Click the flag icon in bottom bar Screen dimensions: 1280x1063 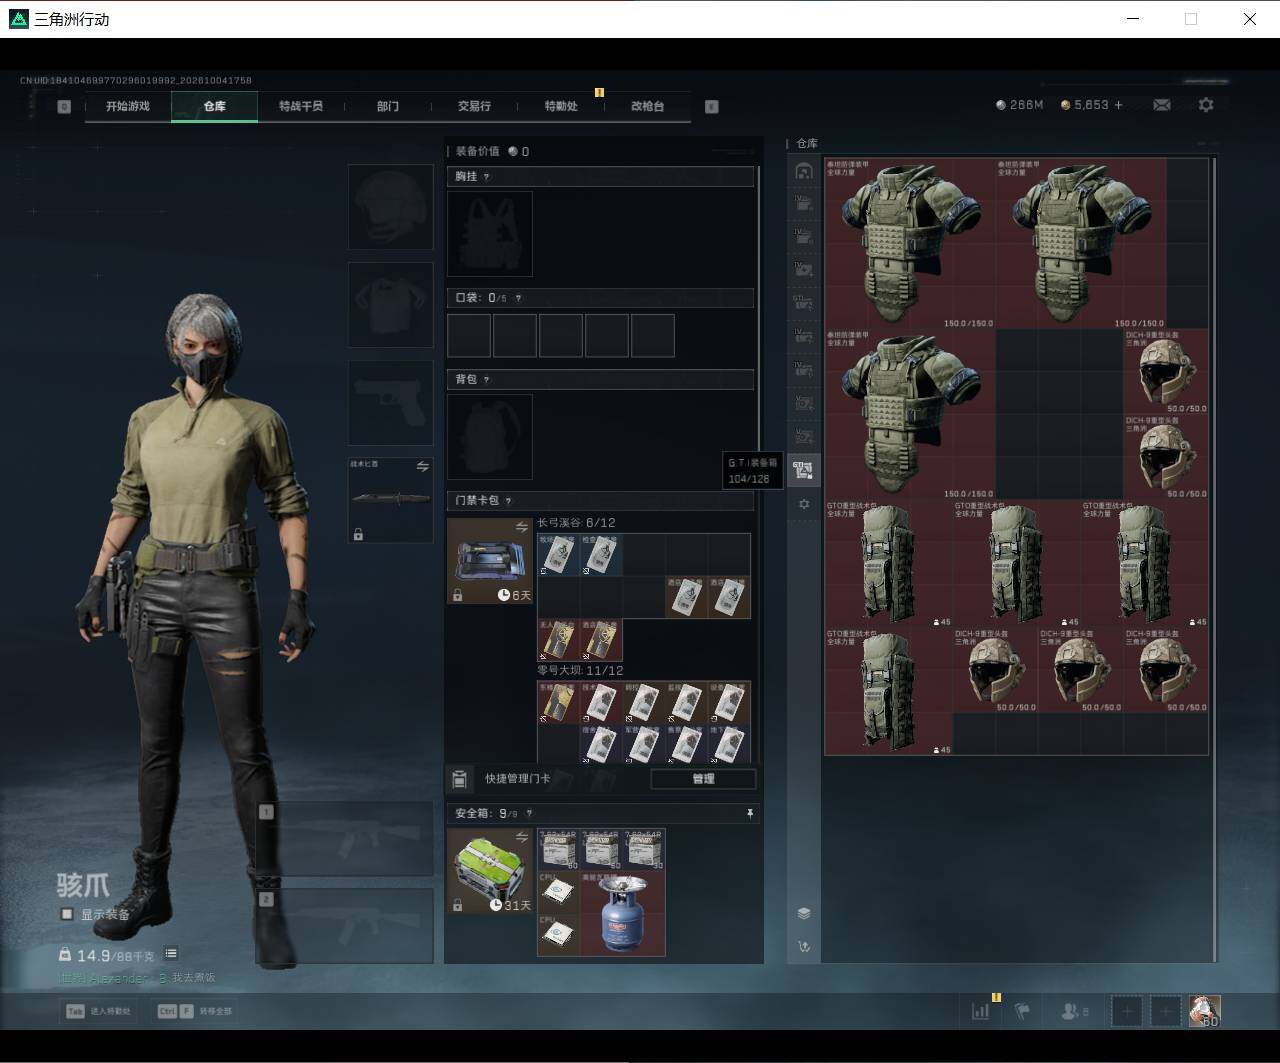tap(1022, 1011)
